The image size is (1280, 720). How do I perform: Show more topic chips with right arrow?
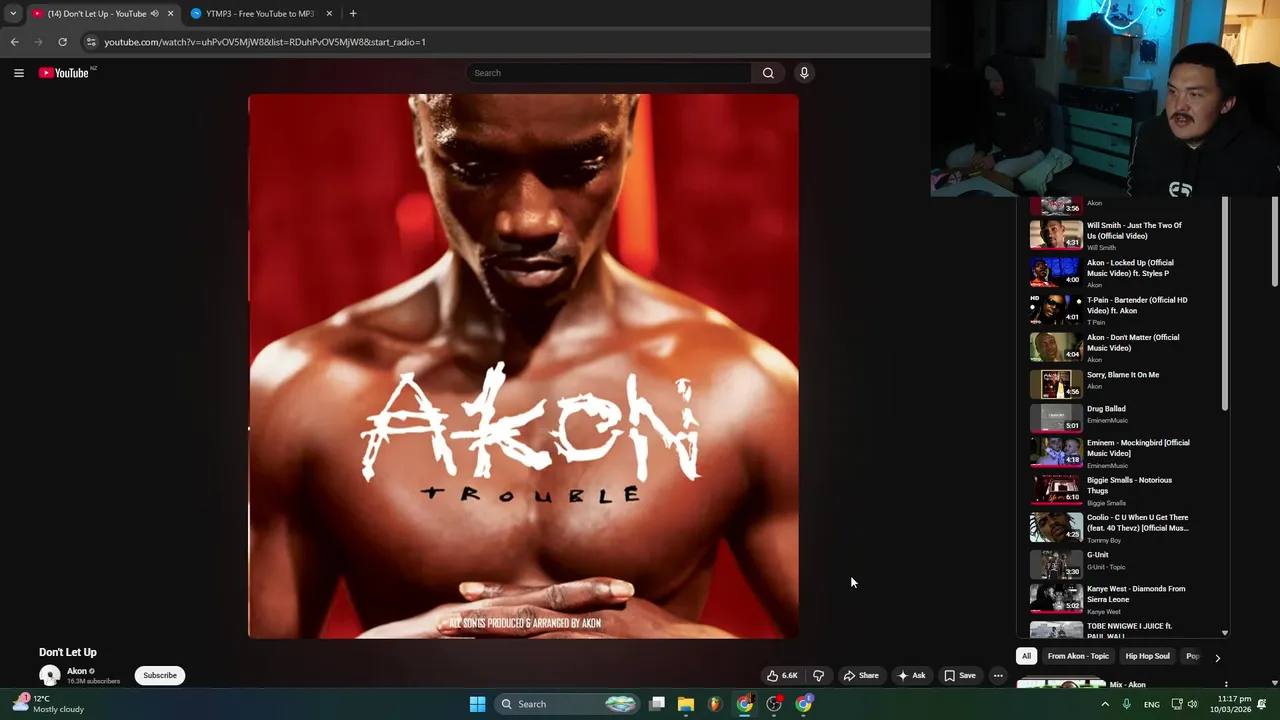point(1217,657)
